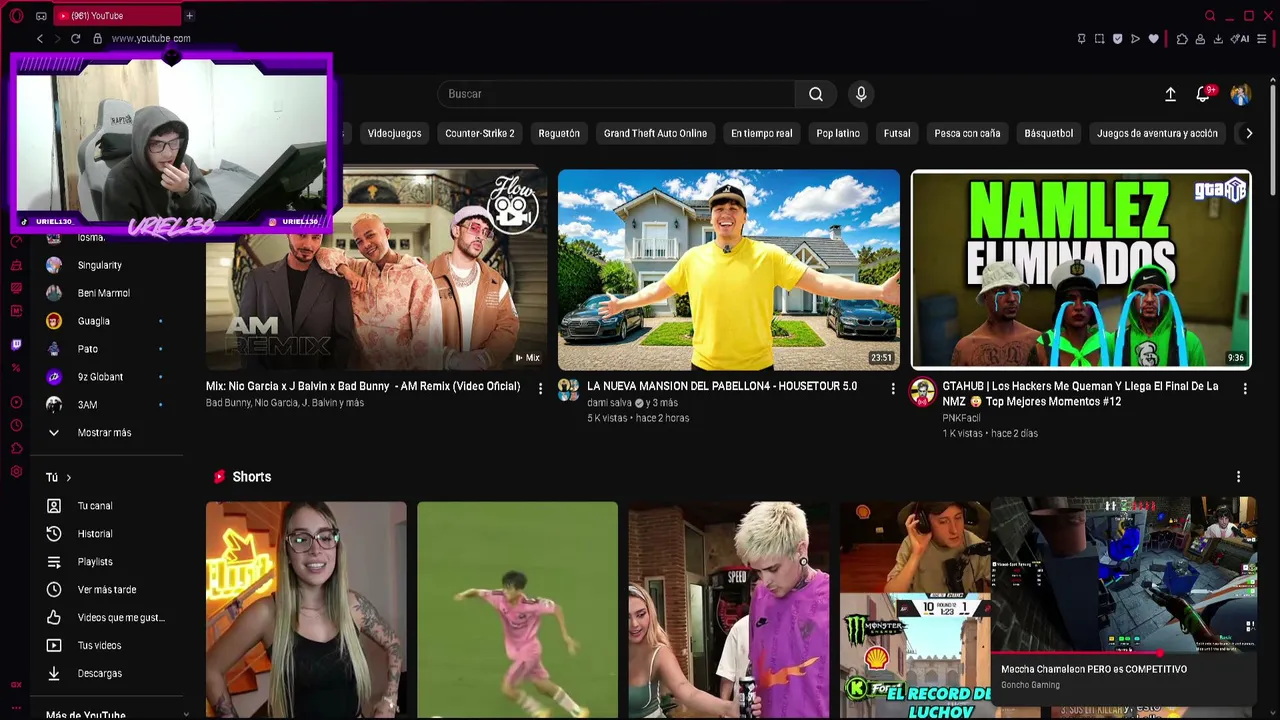Open the browser downloads icon

(1218, 39)
